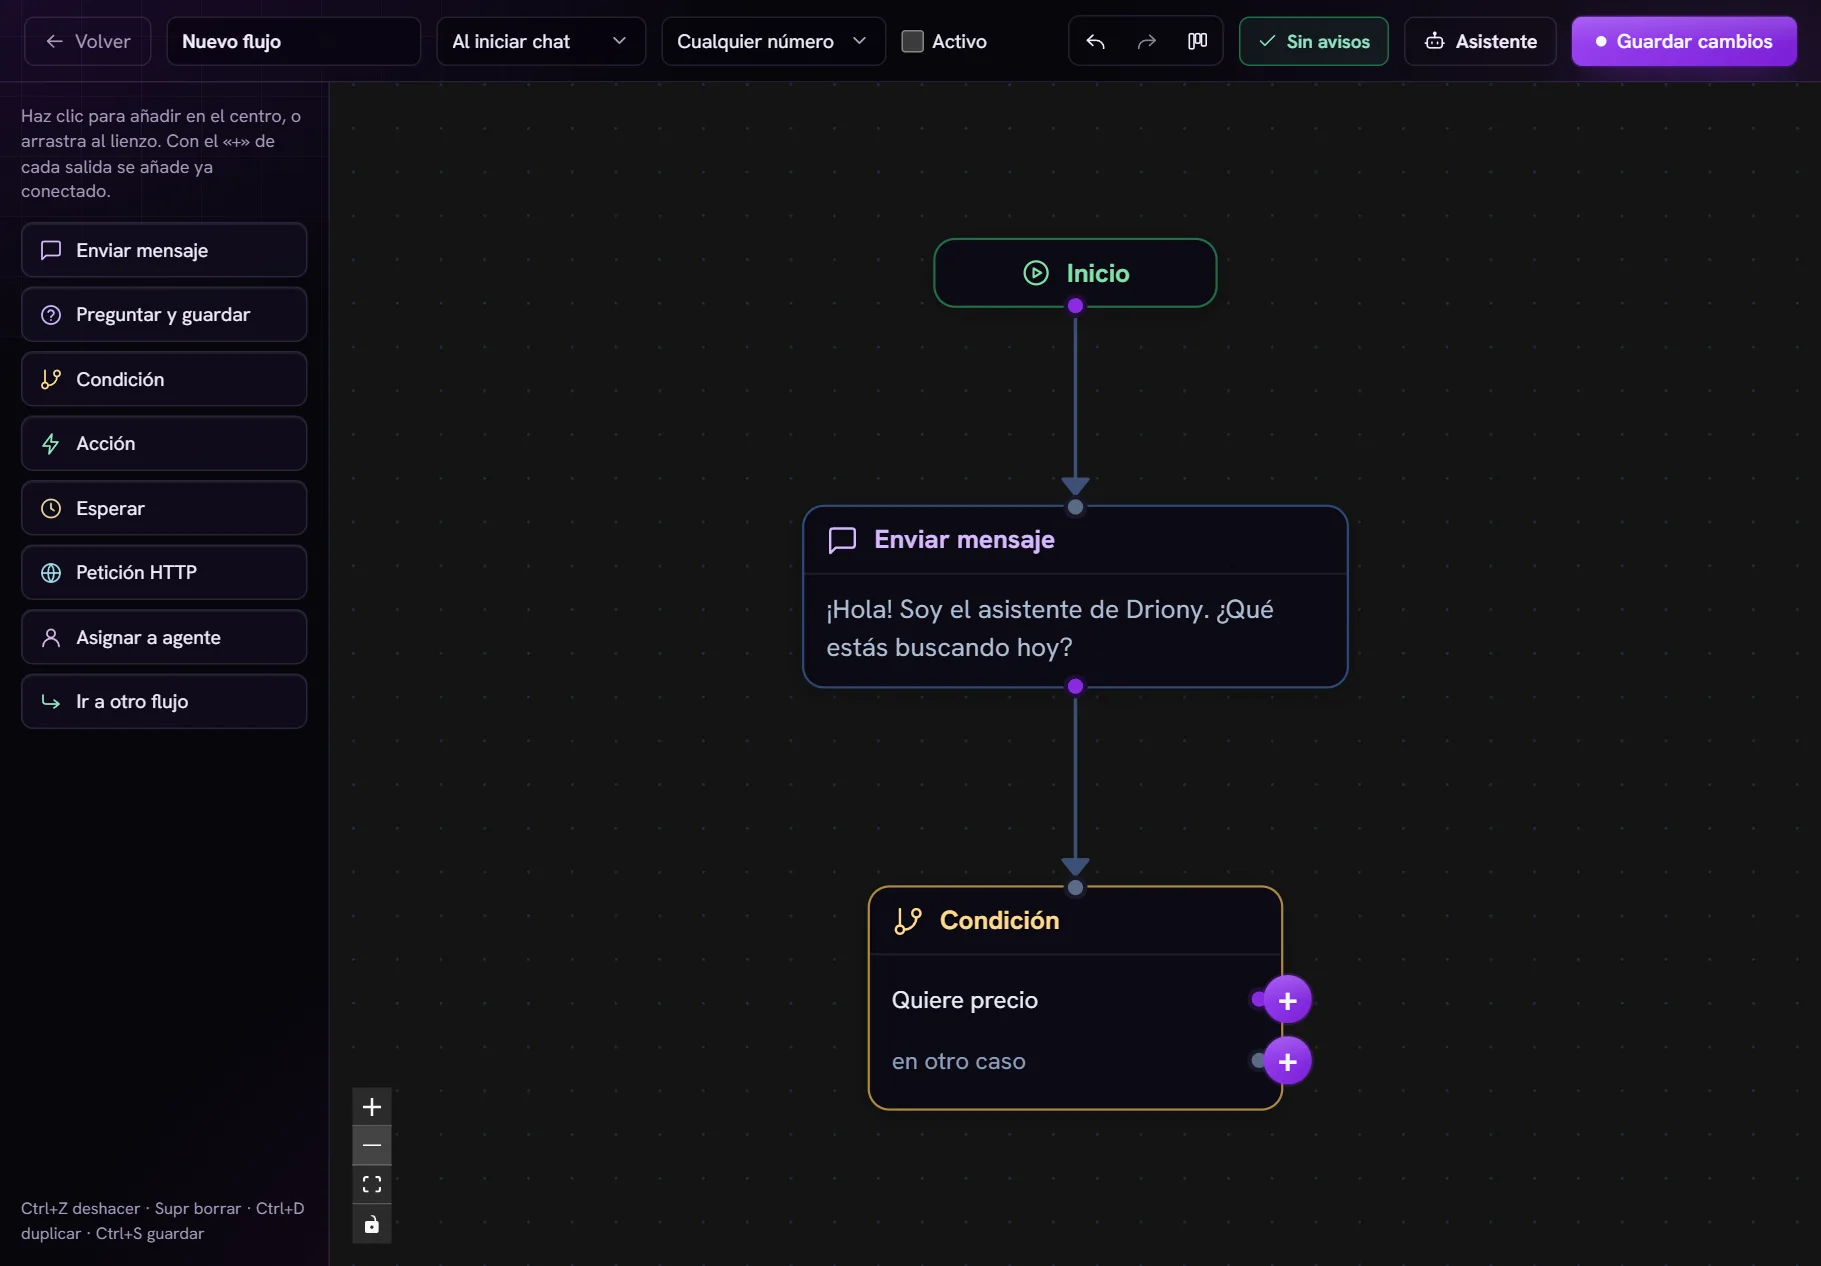Viewport: 1821px width, 1266px height.
Task: Click the play icon in Inicio node
Action: [1036, 273]
